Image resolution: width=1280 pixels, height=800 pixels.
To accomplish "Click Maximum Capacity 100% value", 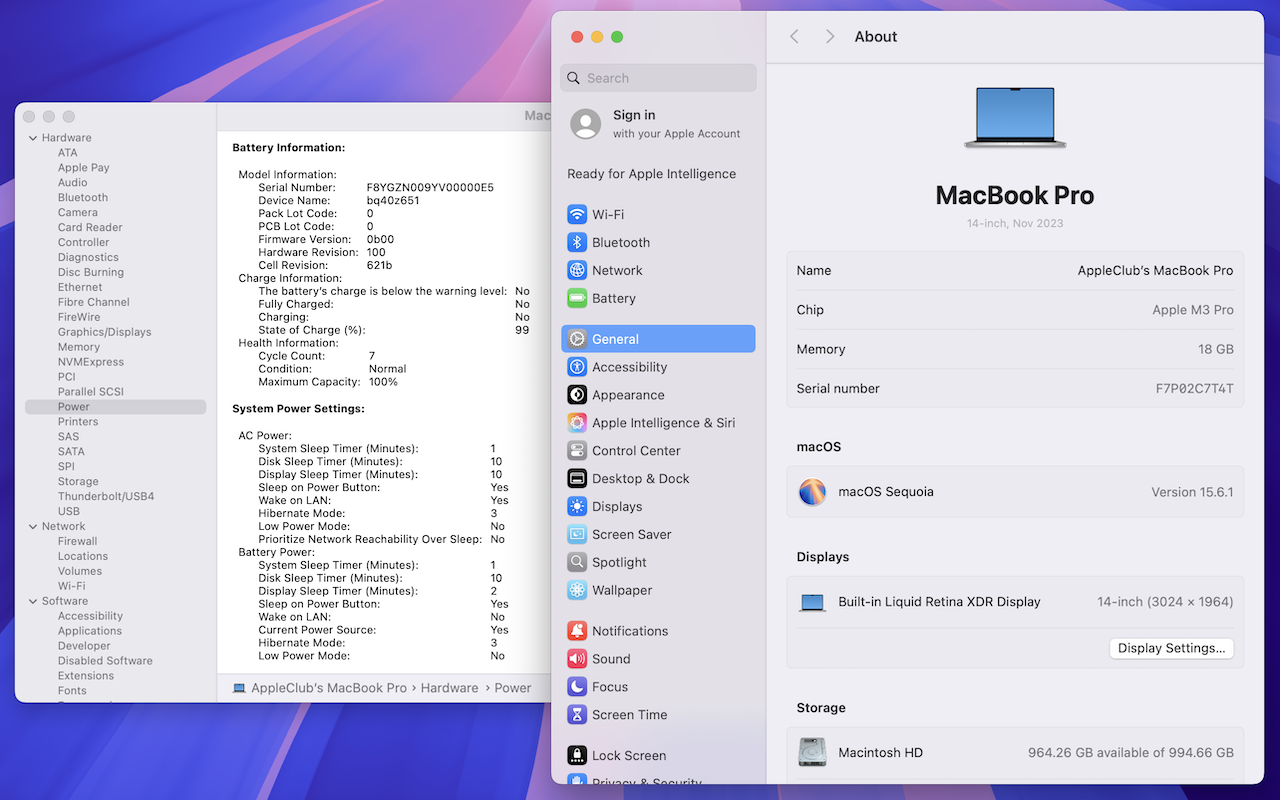I will coord(383,382).
